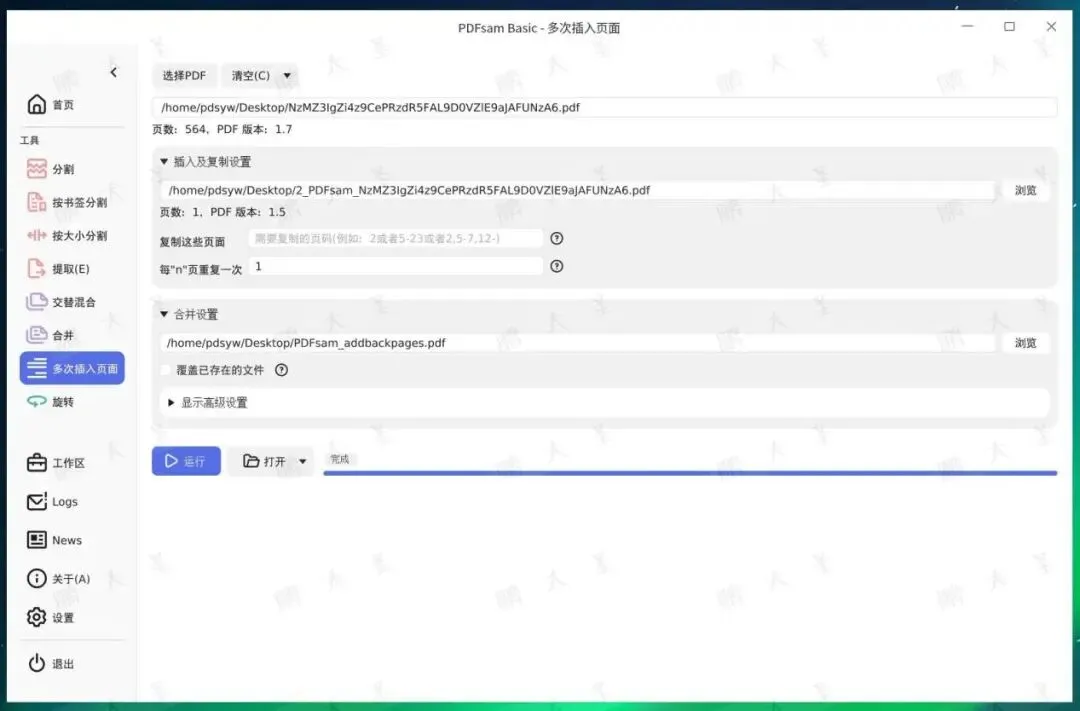Open the 分割 split tool icon
This screenshot has width=1080, height=711.
(x=37, y=169)
